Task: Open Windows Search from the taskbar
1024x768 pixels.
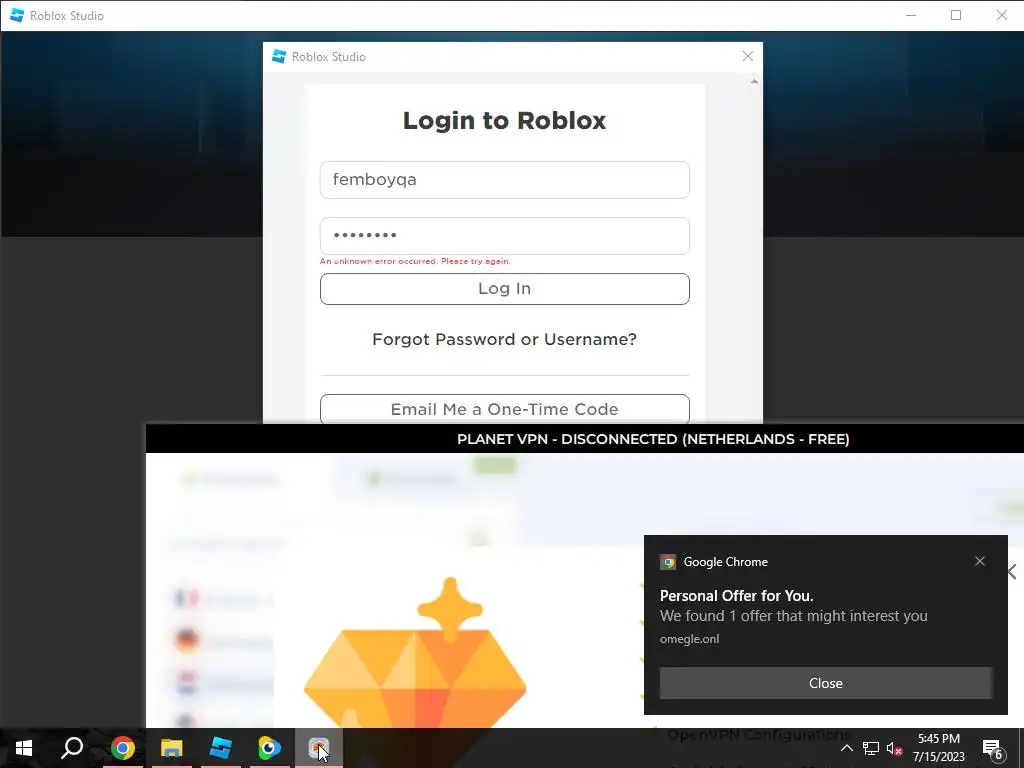Action: click(72, 748)
